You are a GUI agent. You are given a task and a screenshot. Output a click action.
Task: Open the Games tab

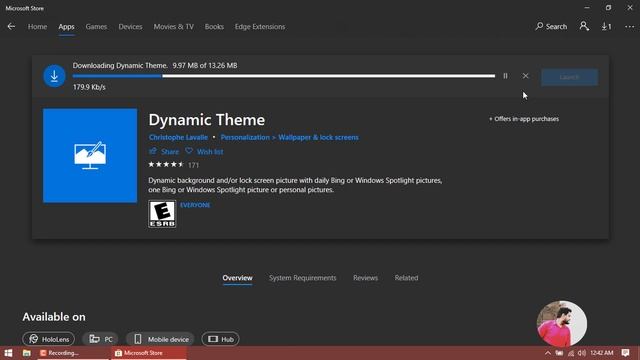pos(96,27)
